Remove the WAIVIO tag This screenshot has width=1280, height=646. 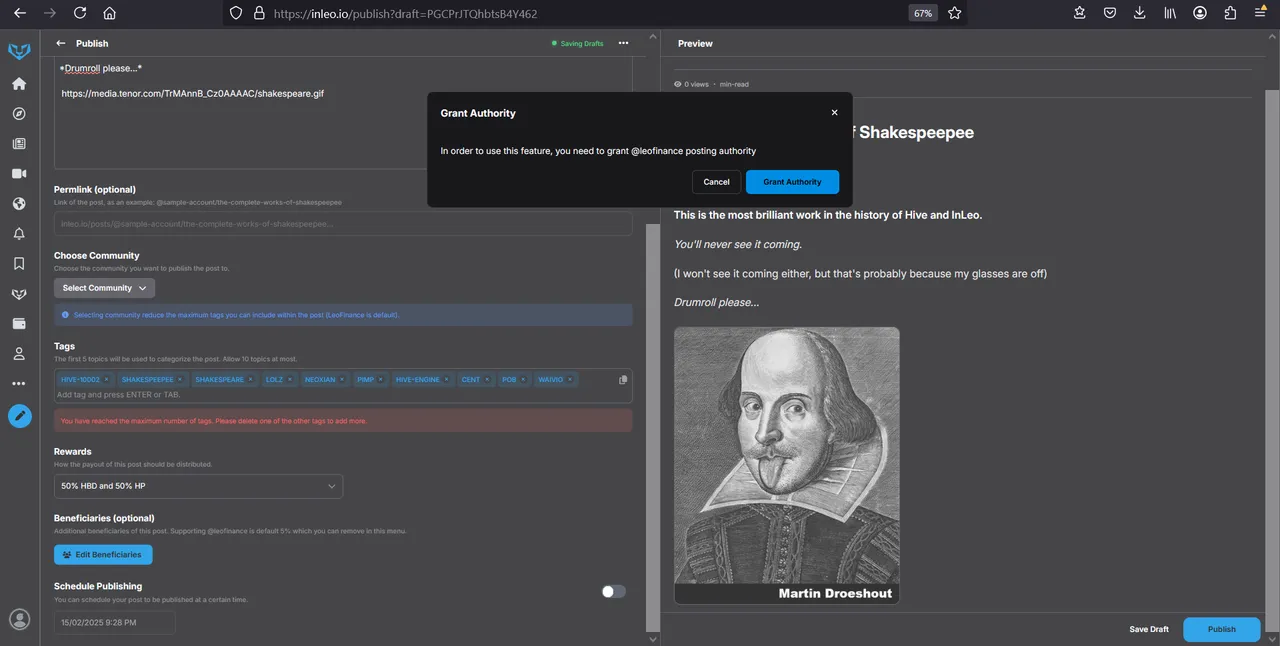[570, 380]
